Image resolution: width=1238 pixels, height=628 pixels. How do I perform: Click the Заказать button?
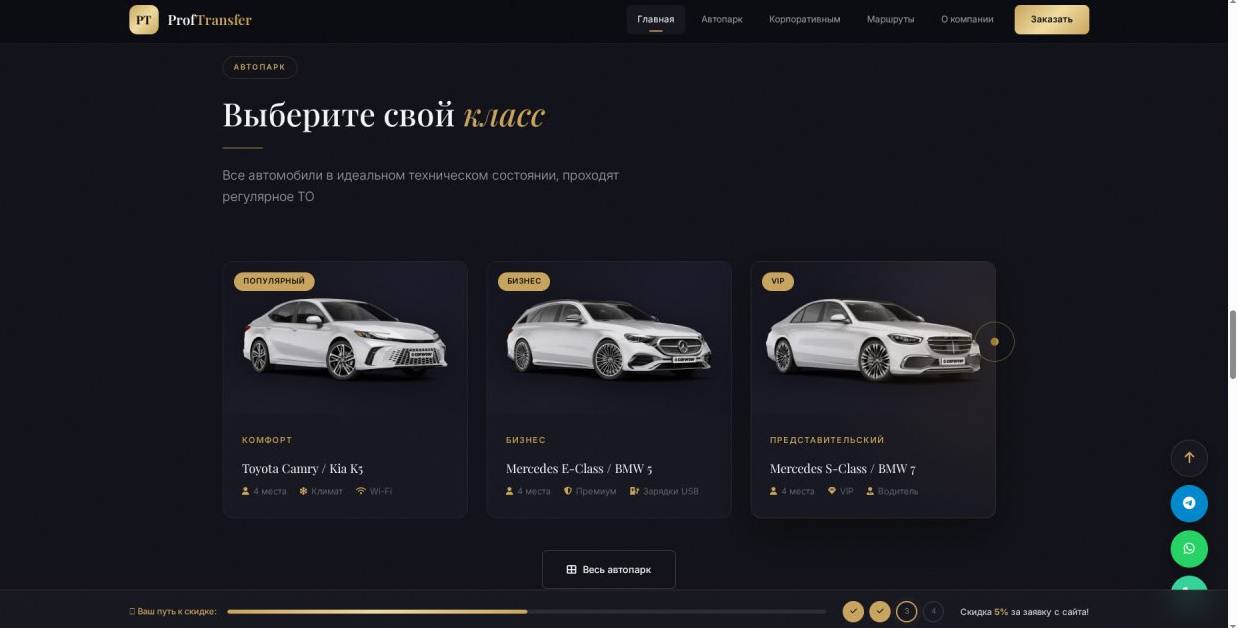[x=1052, y=19]
